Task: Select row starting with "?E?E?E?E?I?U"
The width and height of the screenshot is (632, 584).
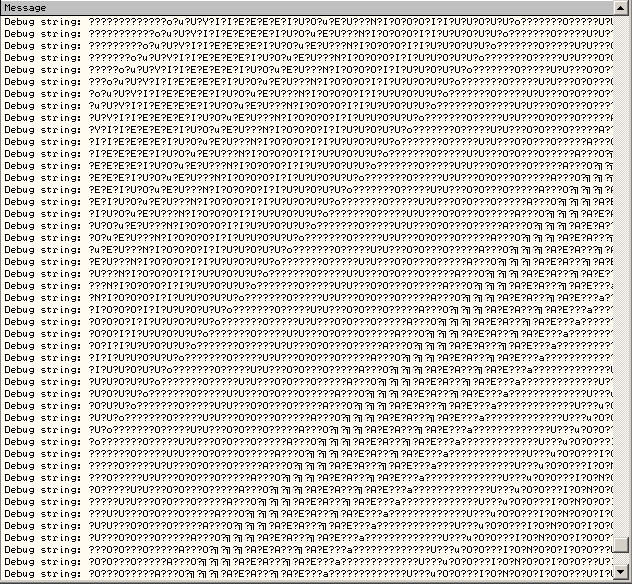Action: (x=300, y=163)
